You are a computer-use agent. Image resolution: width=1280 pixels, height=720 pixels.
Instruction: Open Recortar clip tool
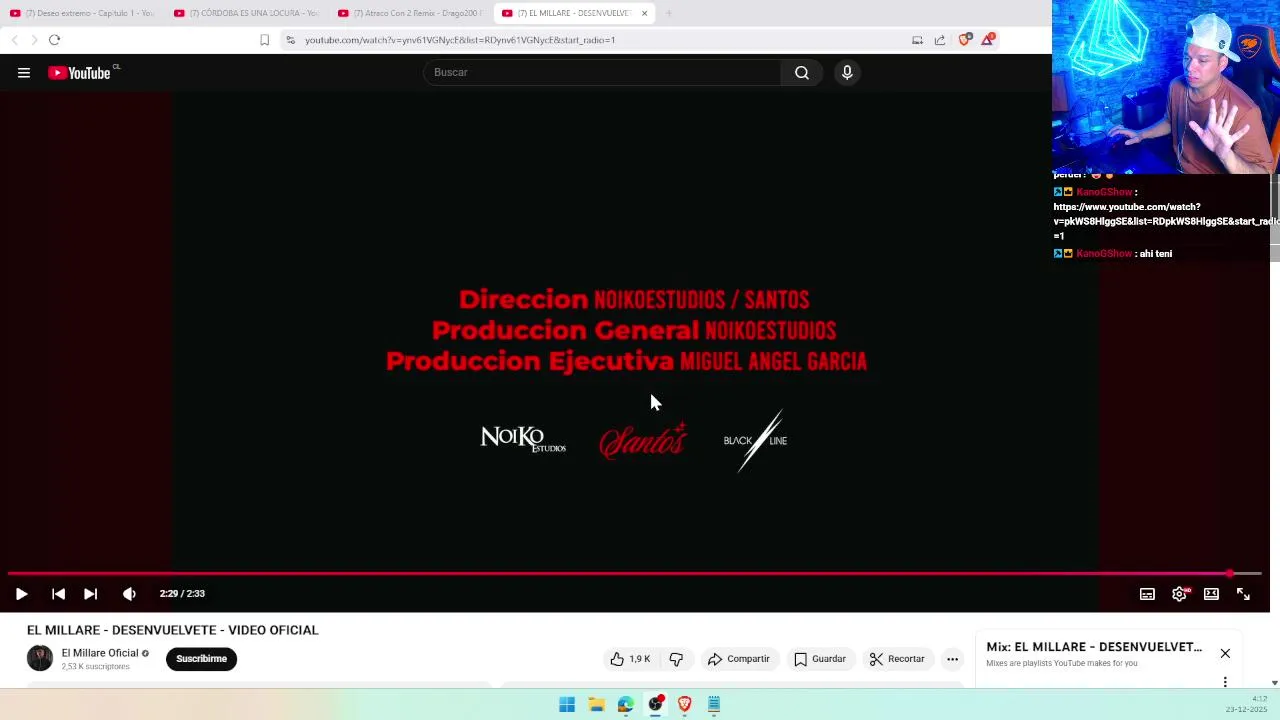point(897,659)
